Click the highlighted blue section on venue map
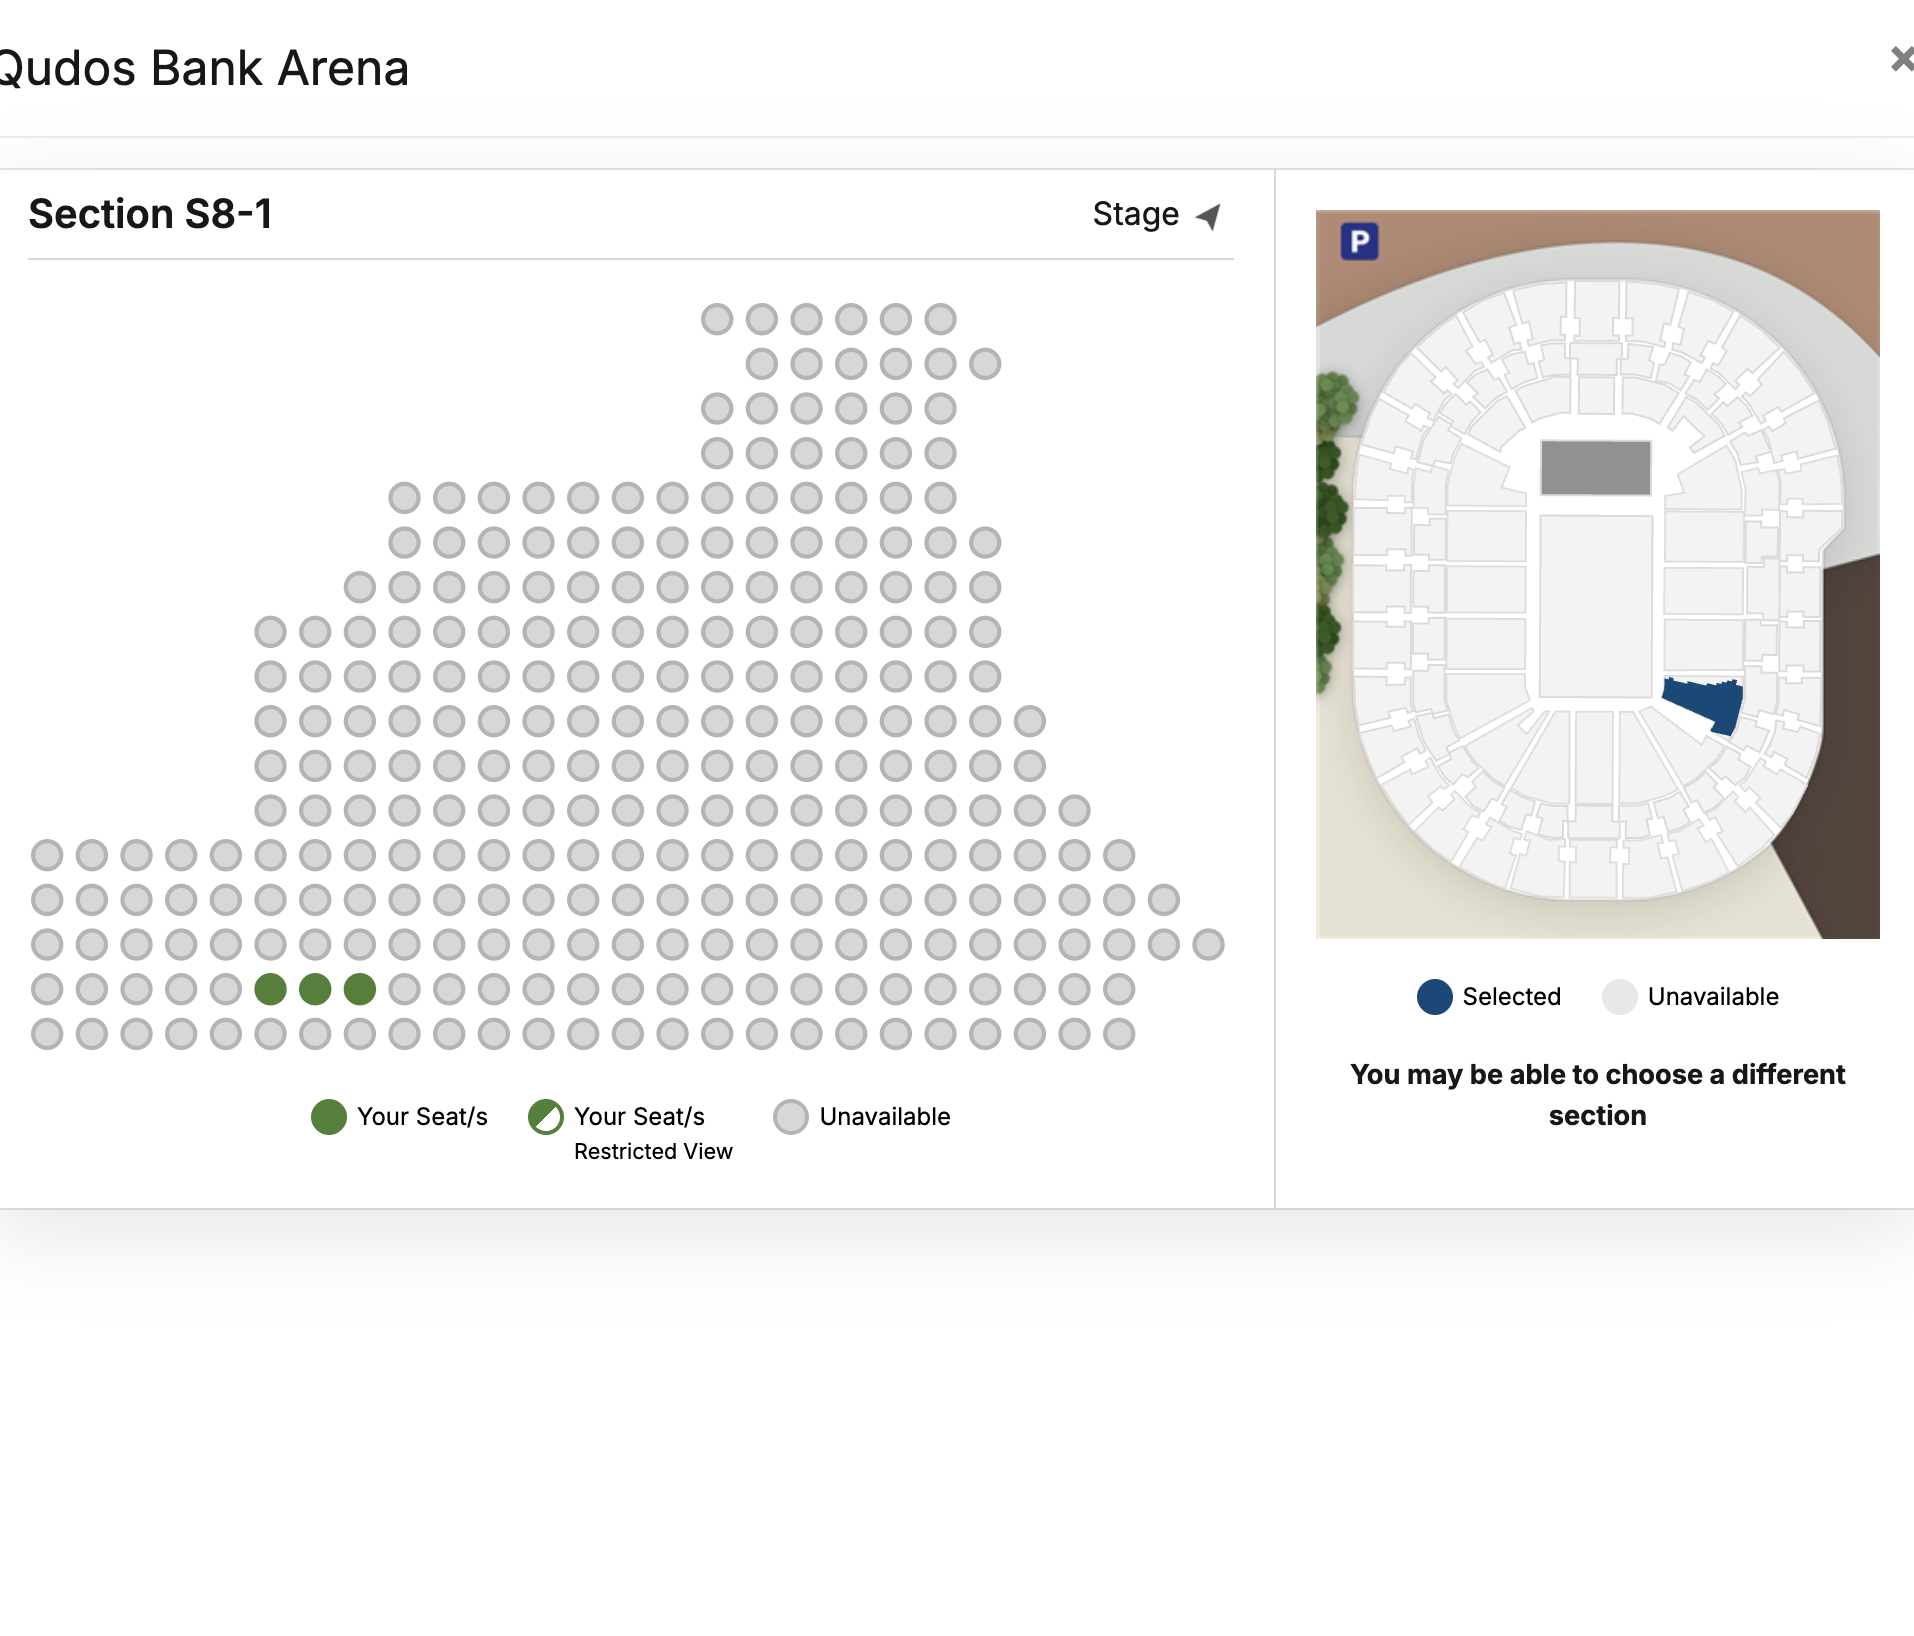This screenshot has width=1914, height=1636. tap(1704, 702)
